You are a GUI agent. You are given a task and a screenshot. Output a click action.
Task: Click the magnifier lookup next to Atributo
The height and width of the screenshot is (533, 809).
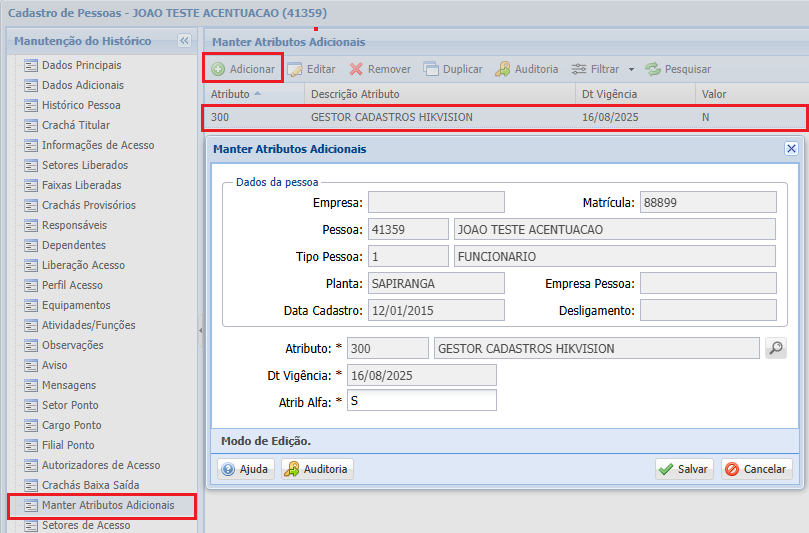(776, 348)
